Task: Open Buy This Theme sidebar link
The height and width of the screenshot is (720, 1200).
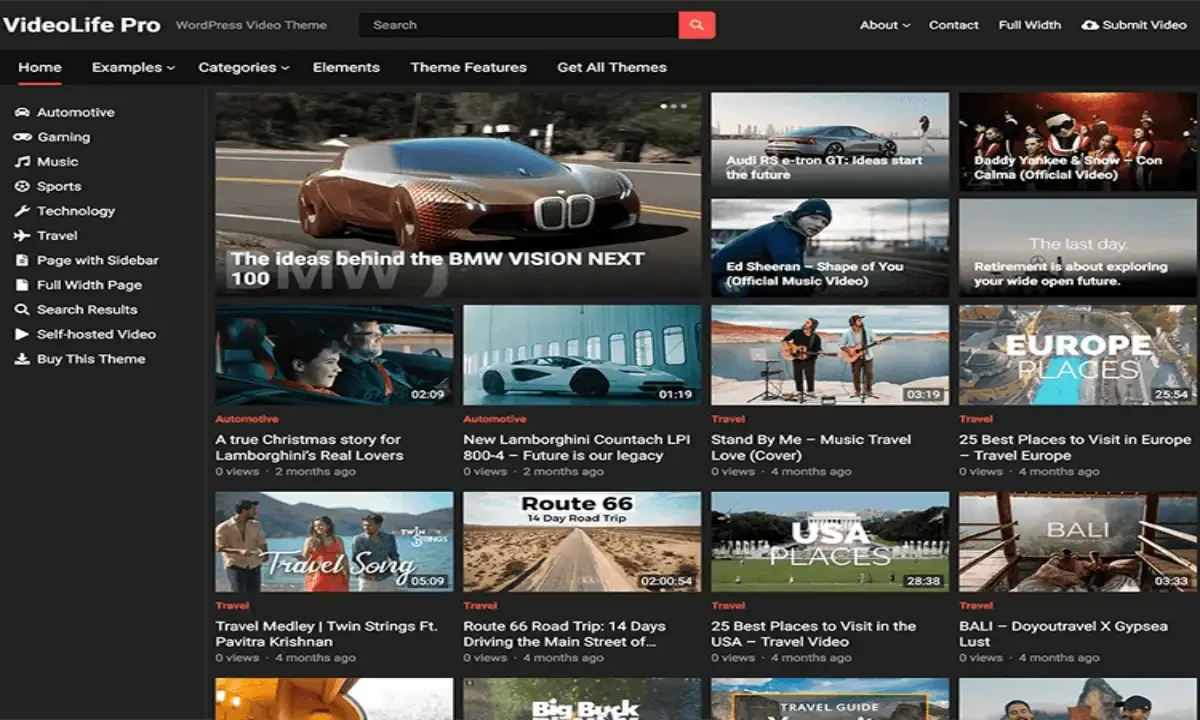Action: (91, 359)
